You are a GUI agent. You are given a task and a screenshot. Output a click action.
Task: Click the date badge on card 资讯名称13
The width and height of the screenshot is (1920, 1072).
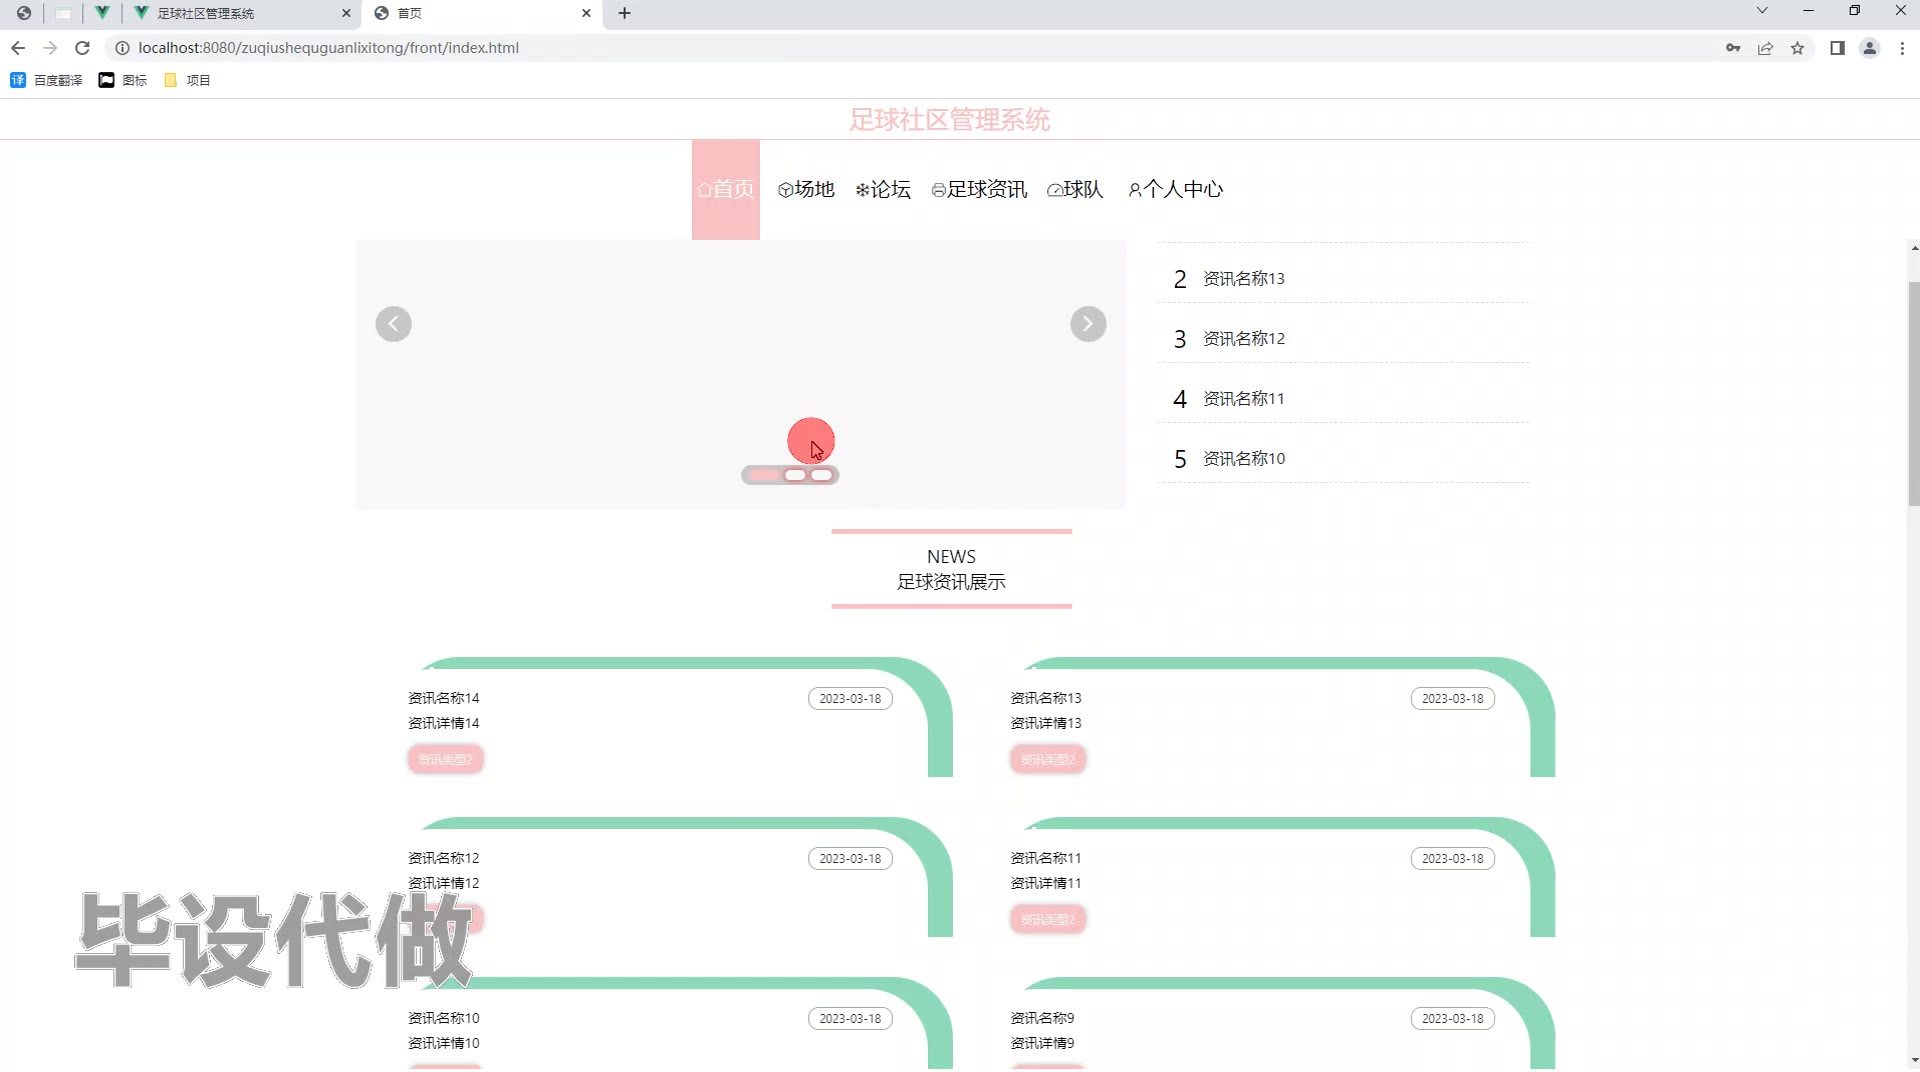pos(1453,699)
